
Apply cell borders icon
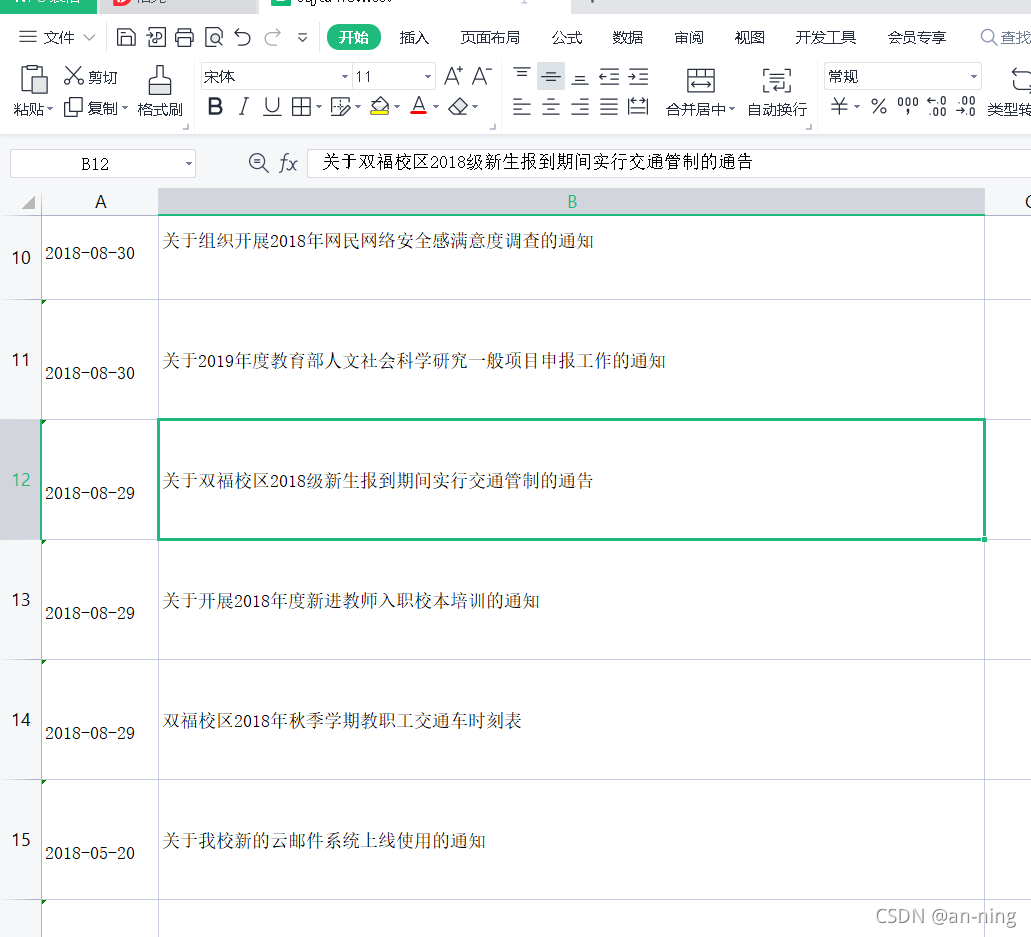[x=301, y=107]
